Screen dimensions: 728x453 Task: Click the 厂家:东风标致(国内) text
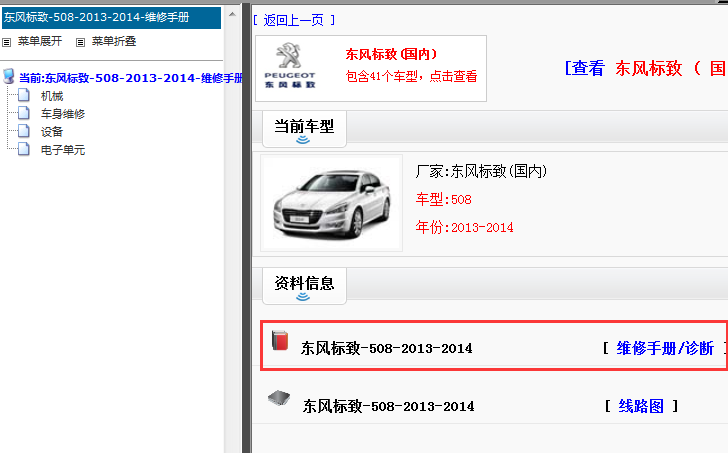[481, 171]
